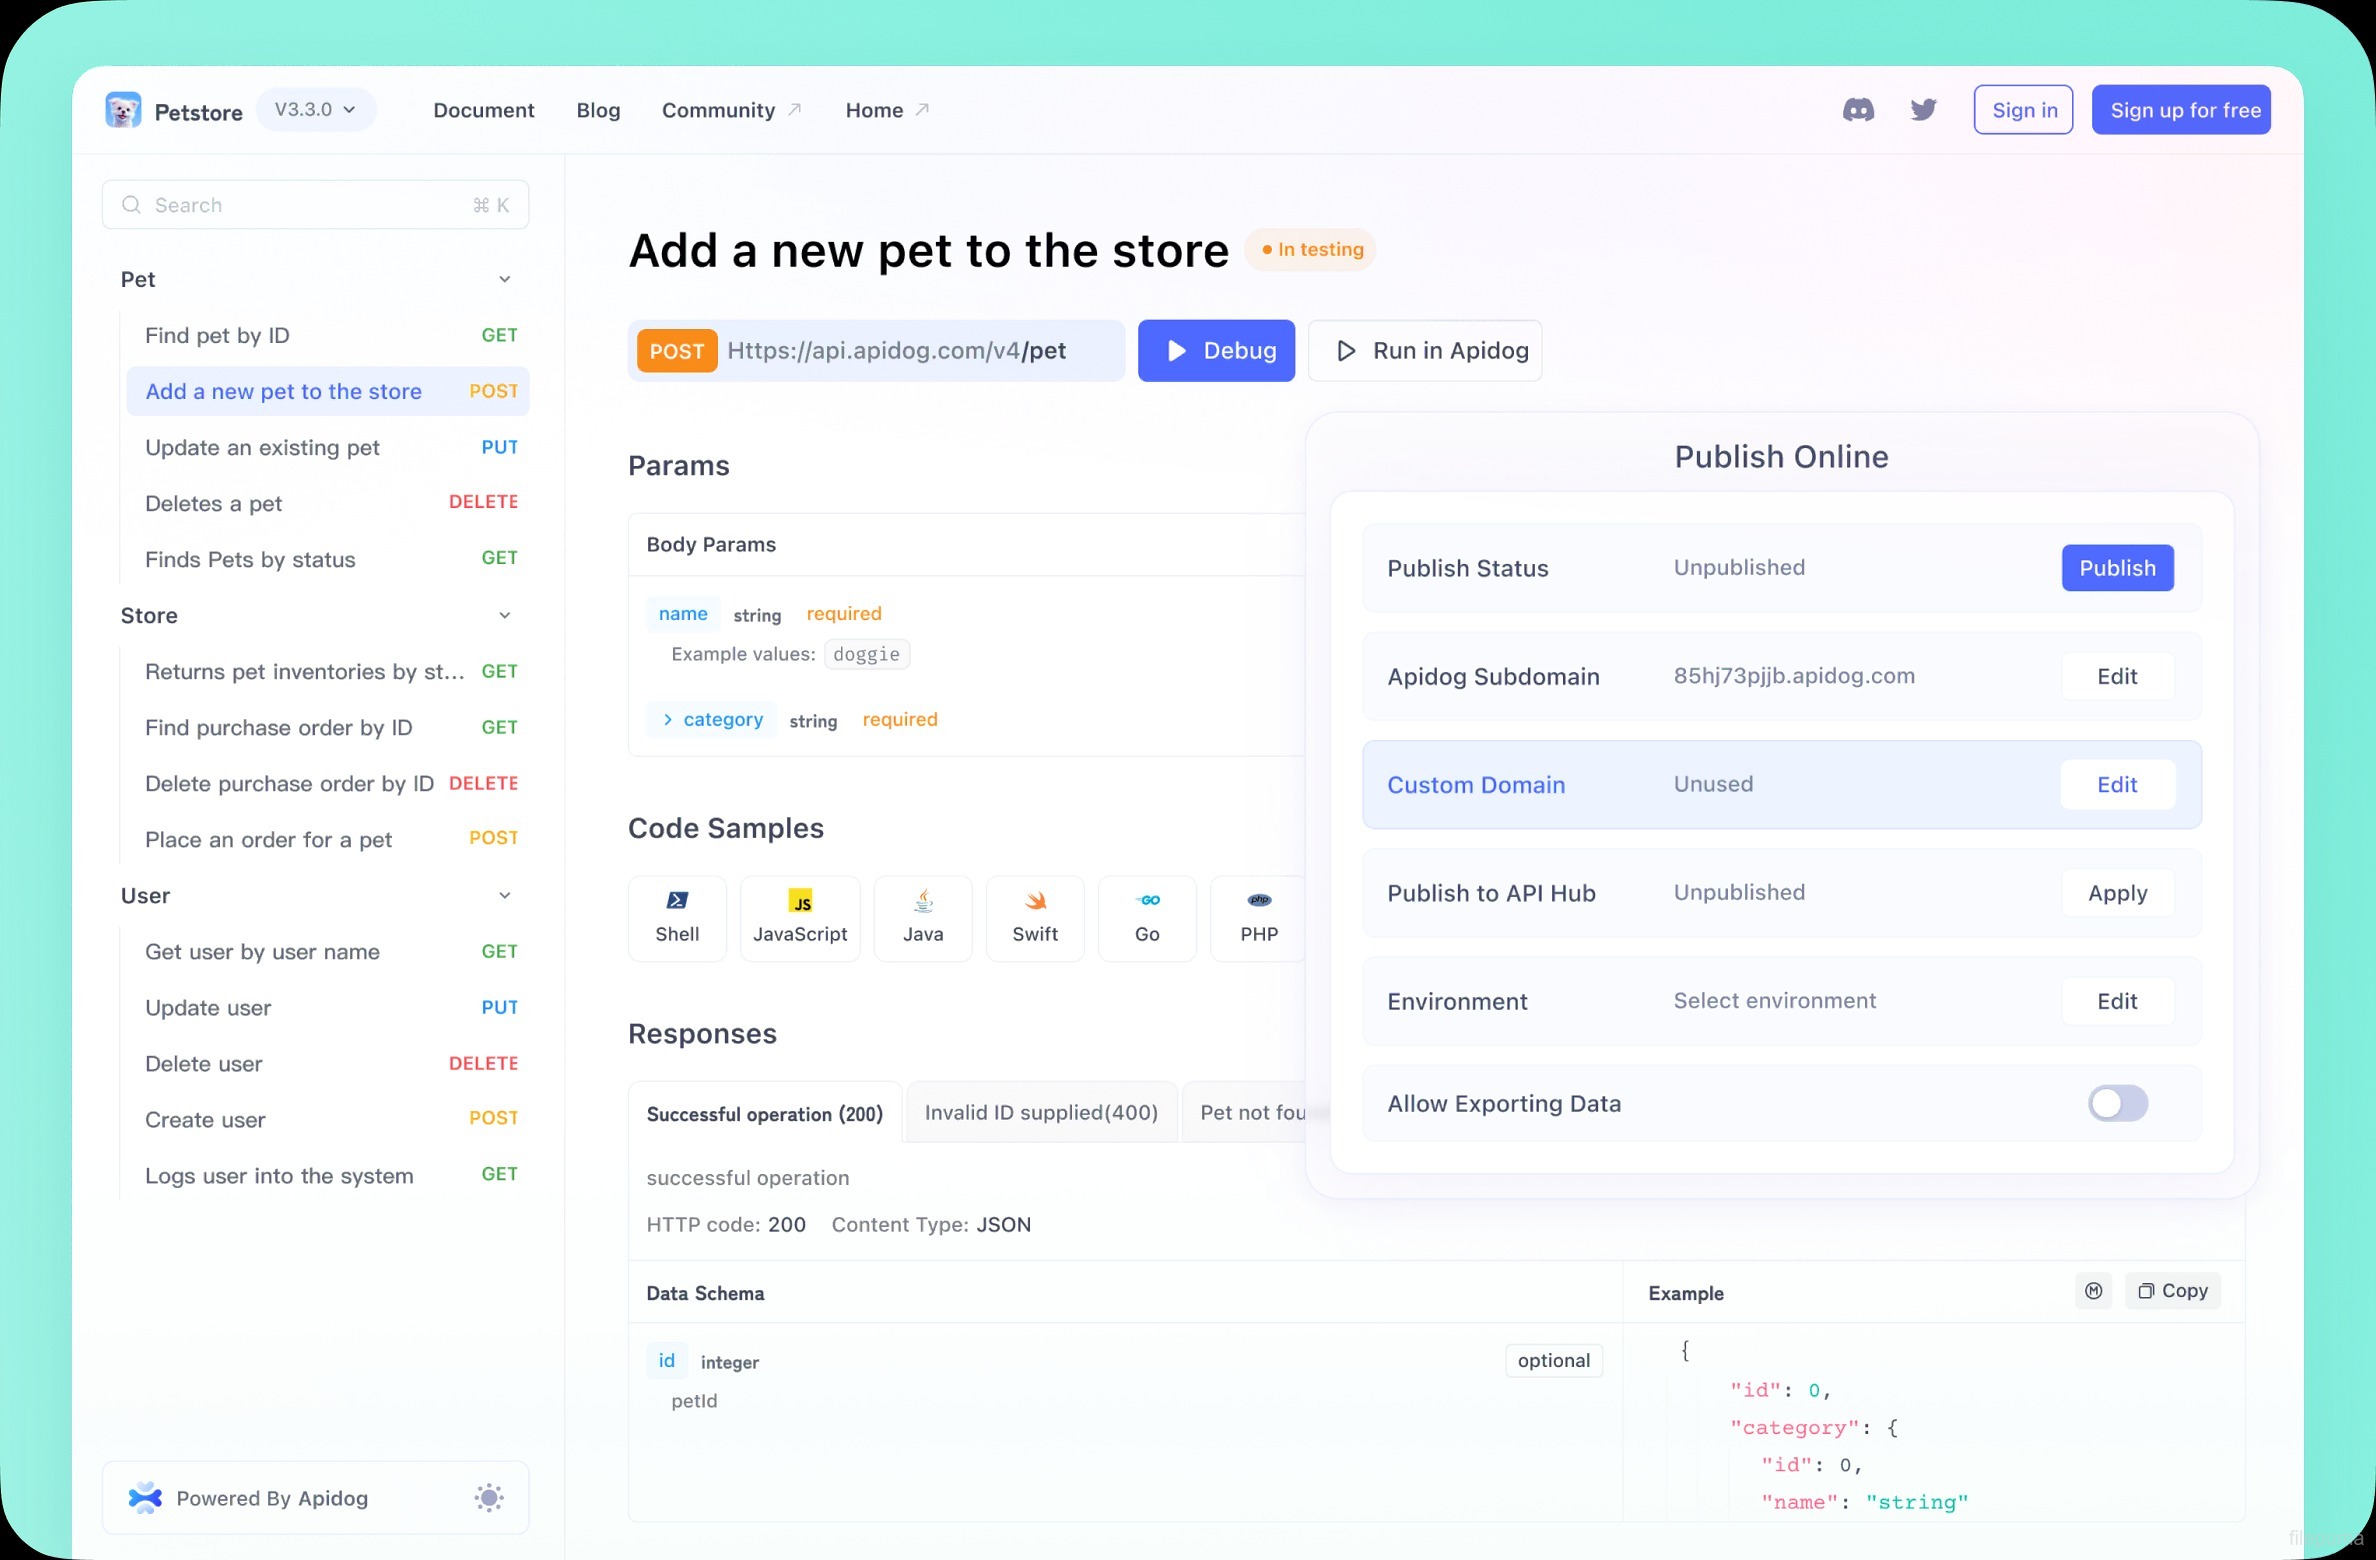The width and height of the screenshot is (2376, 1560).
Task: Toggle the Allow Exporting Data switch
Action: click(x=2117, y=1103)
